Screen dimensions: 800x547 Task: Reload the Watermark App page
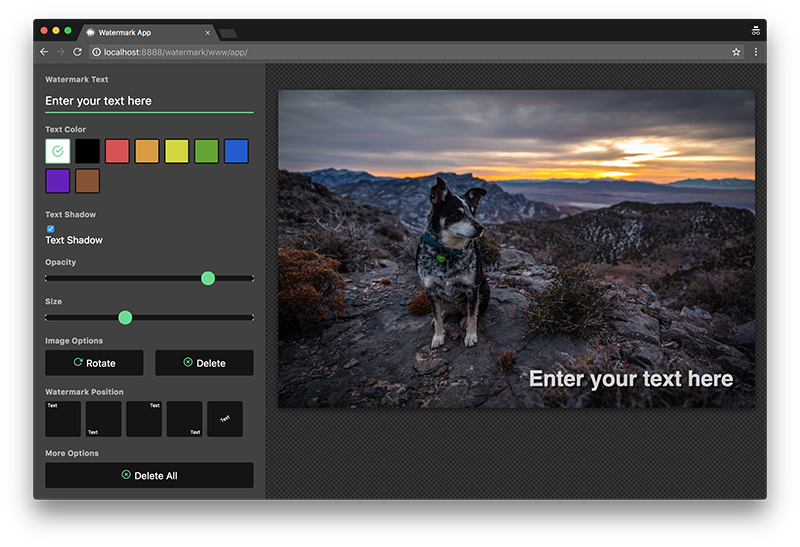click(78, 52)
